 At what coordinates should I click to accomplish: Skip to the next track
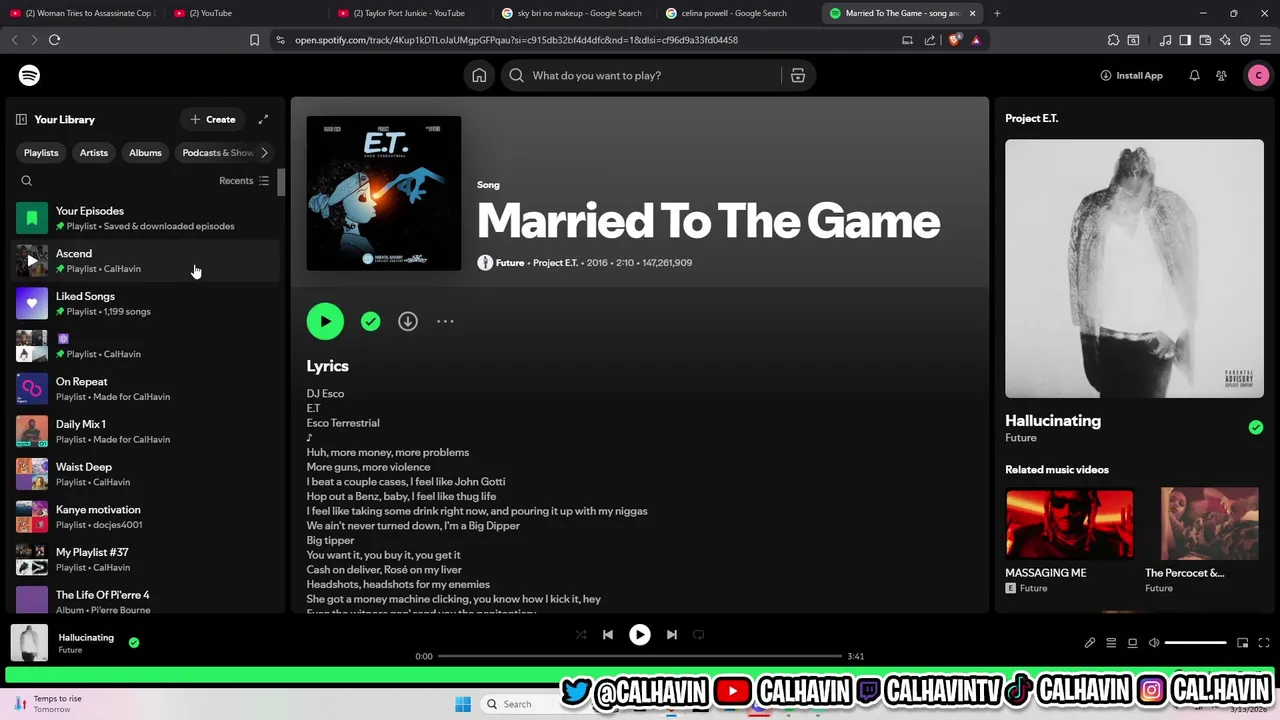pyautogui.click(x=672, y=634)
